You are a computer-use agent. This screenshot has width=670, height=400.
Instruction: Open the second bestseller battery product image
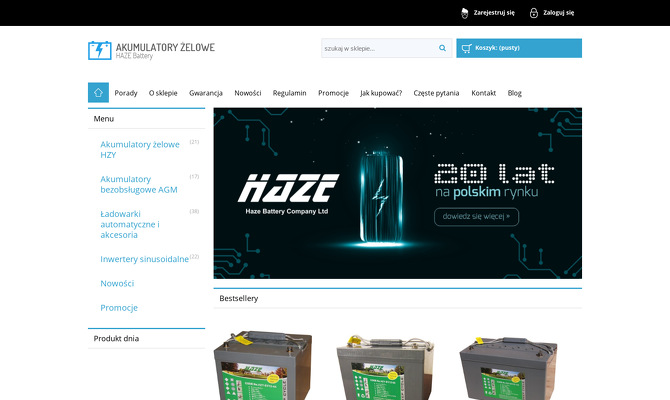tap(385, 368)
